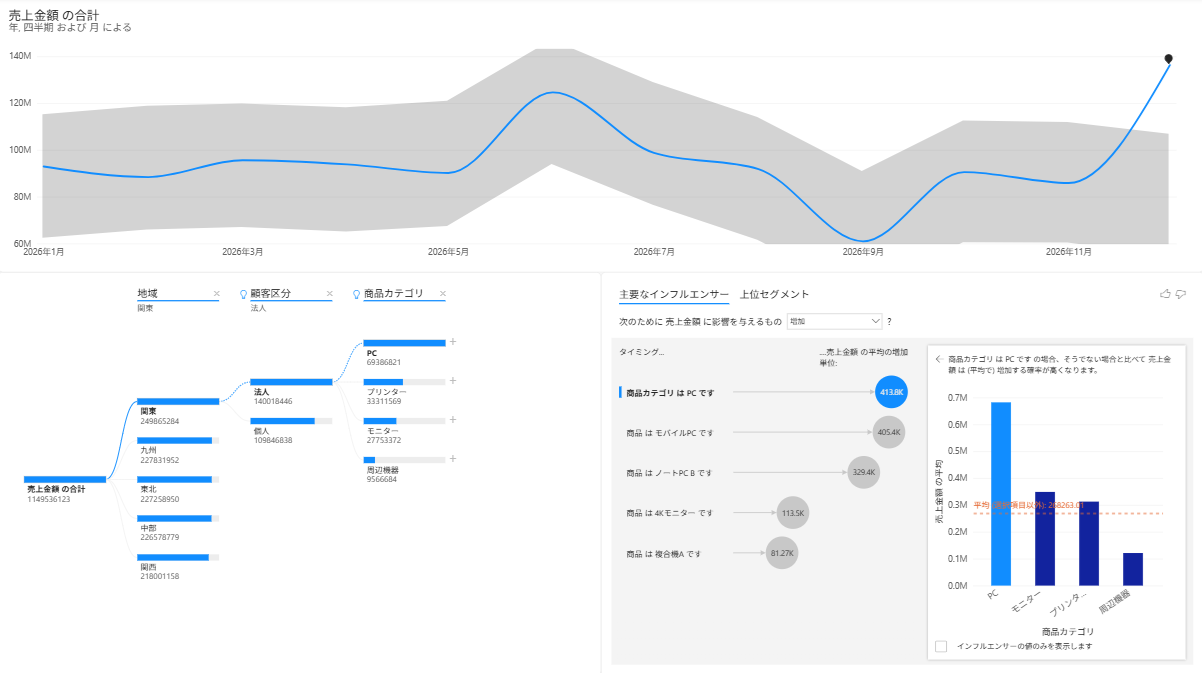The height and width of the screenshot is (673, 1202).
Task: Click the question mark help icon
Action: click(889, 321)
